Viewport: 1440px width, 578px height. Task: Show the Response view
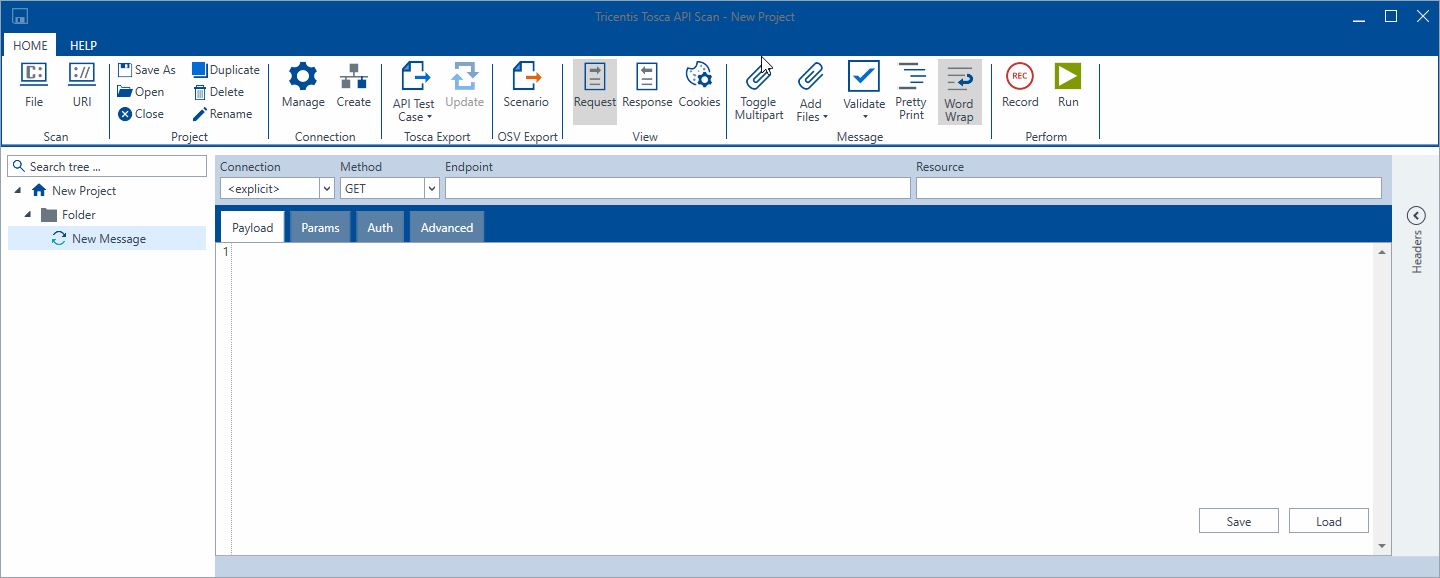(x=647, y=85)
